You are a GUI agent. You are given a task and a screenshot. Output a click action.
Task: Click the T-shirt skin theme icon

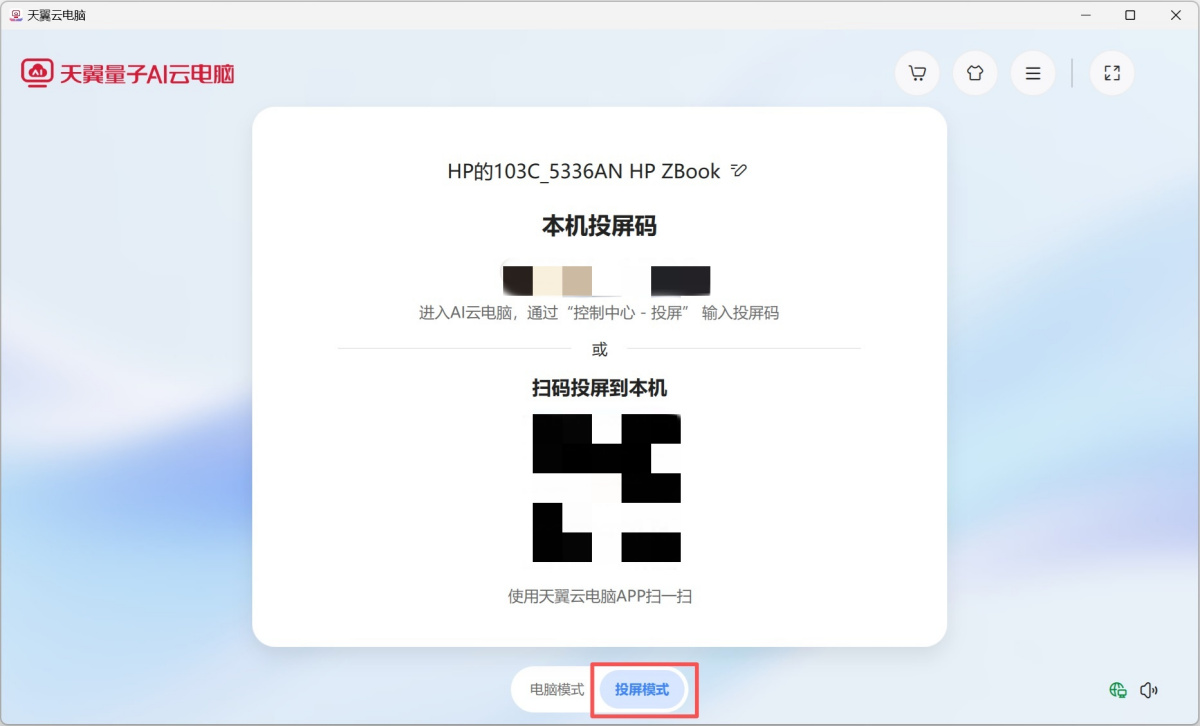[x=975, y=73]
